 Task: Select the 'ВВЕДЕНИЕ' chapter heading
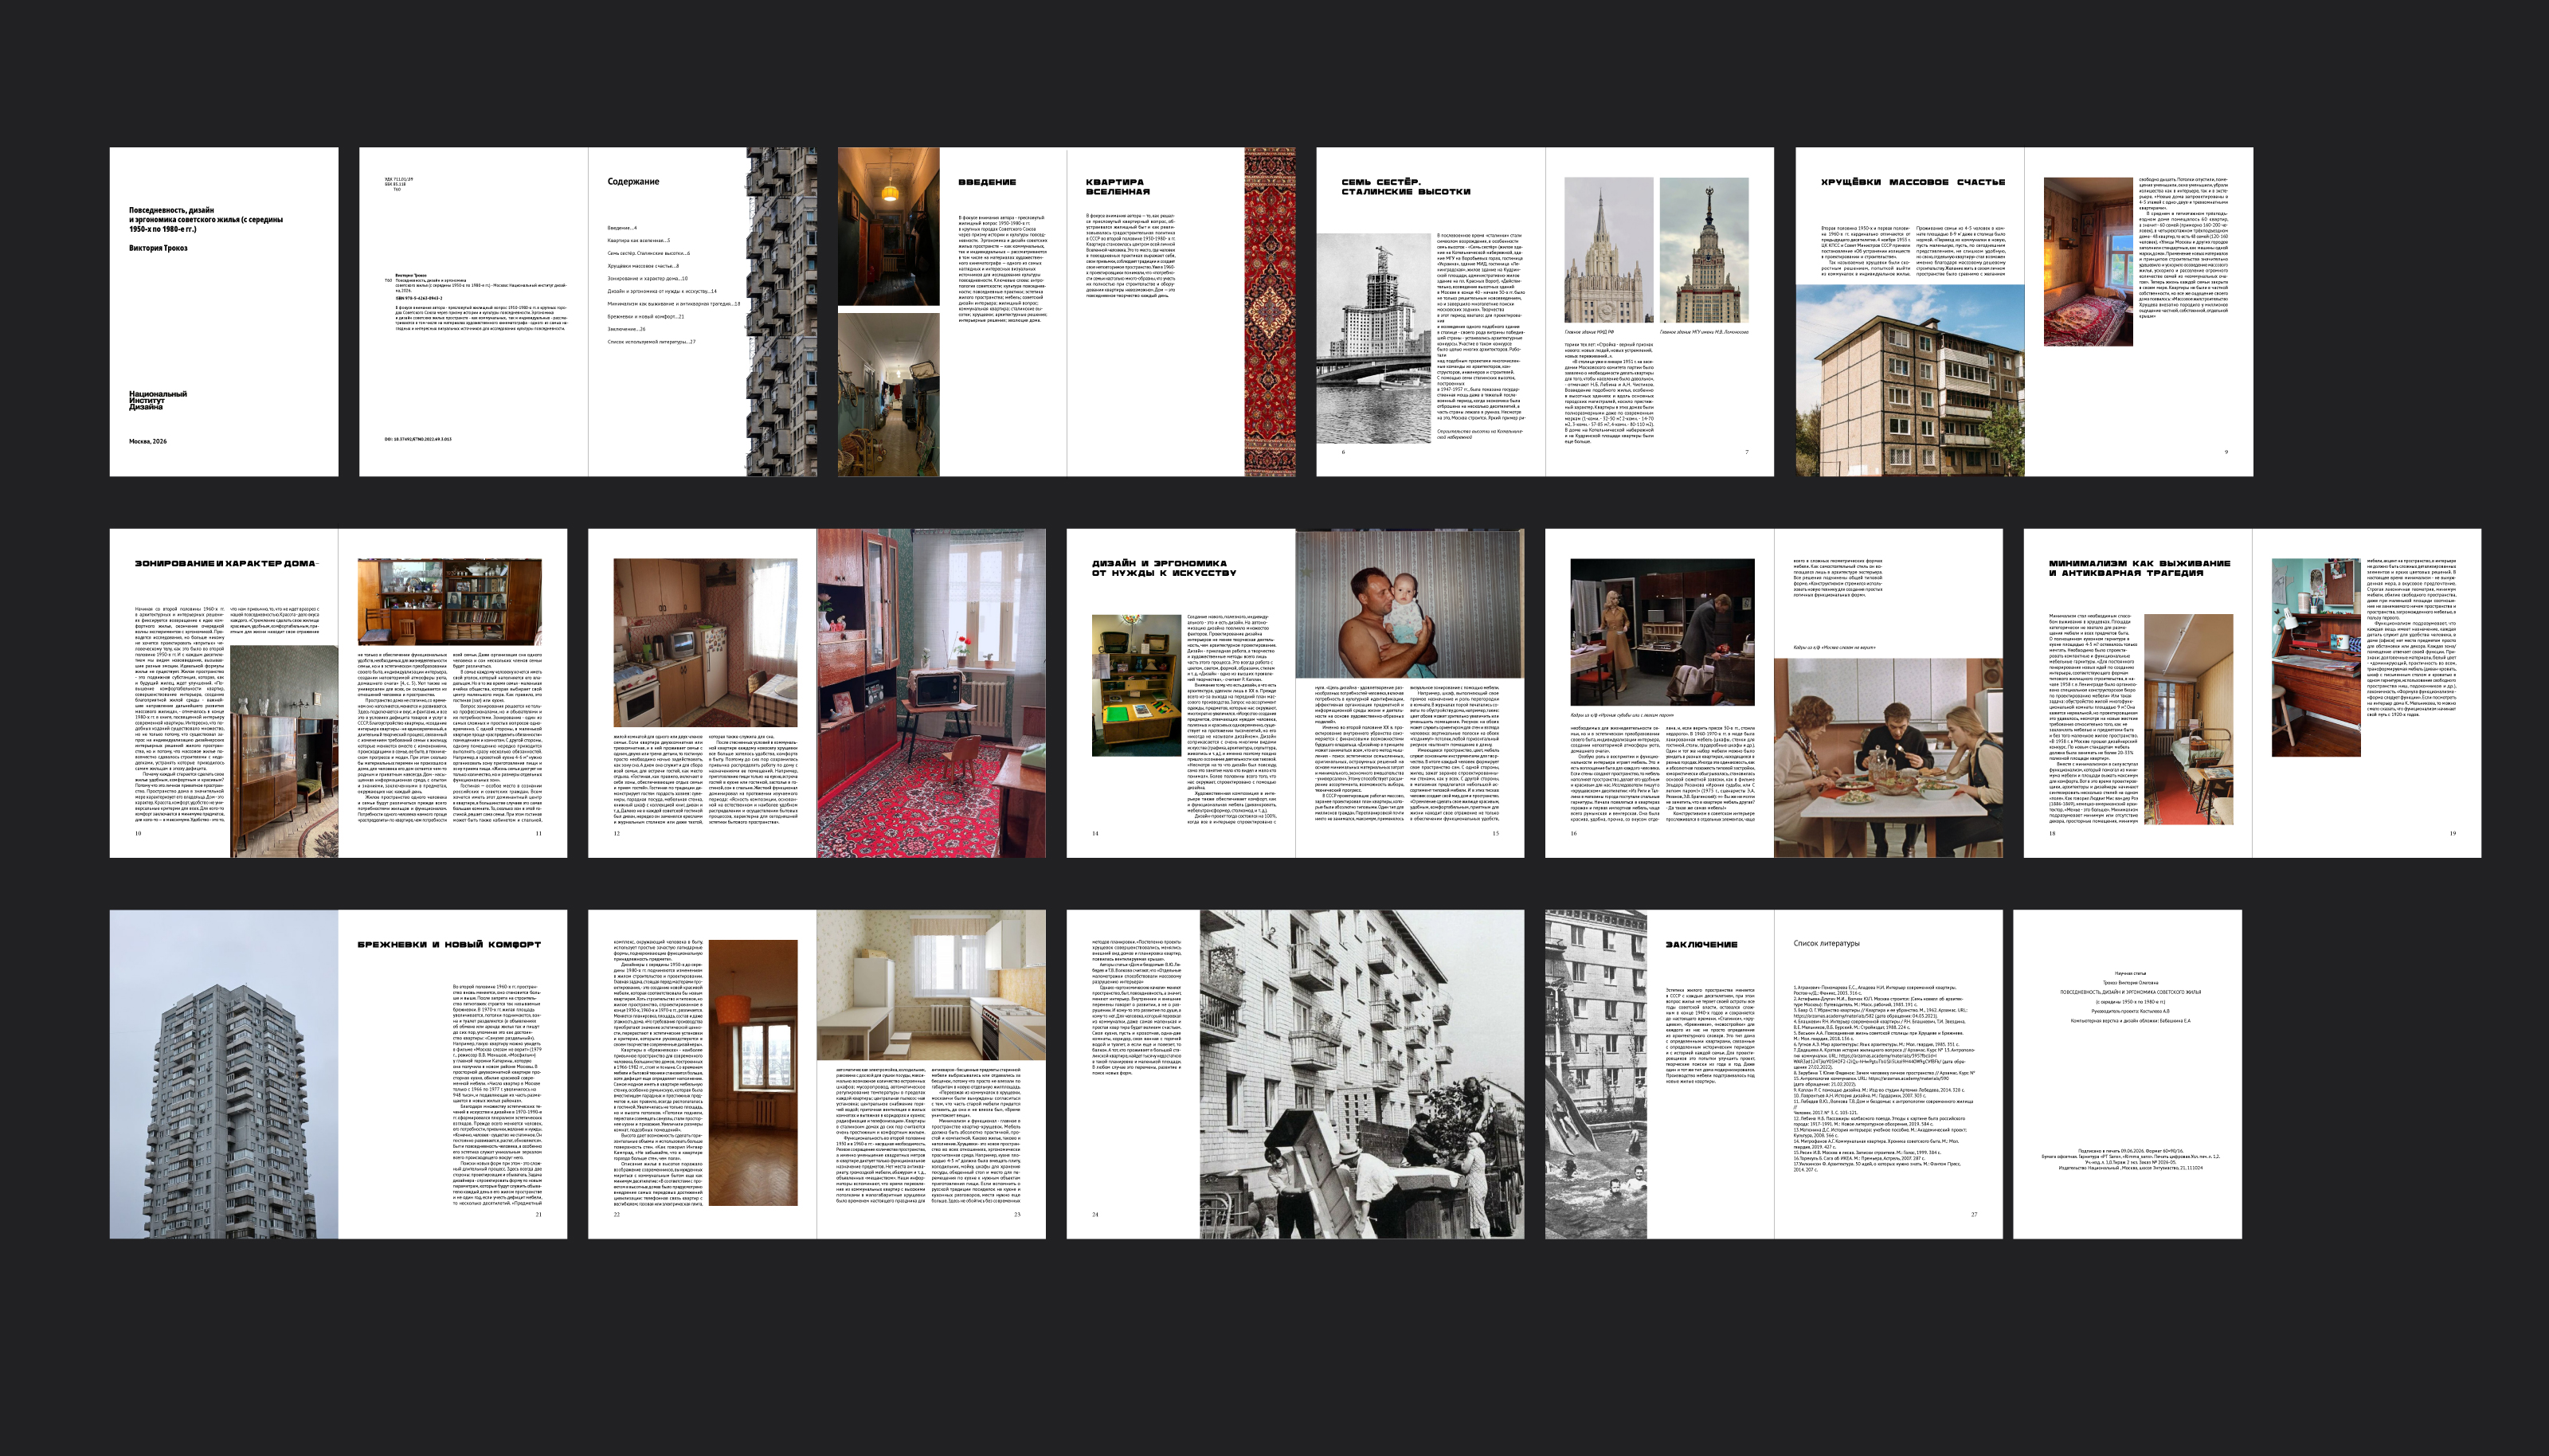tap(987, 182)
